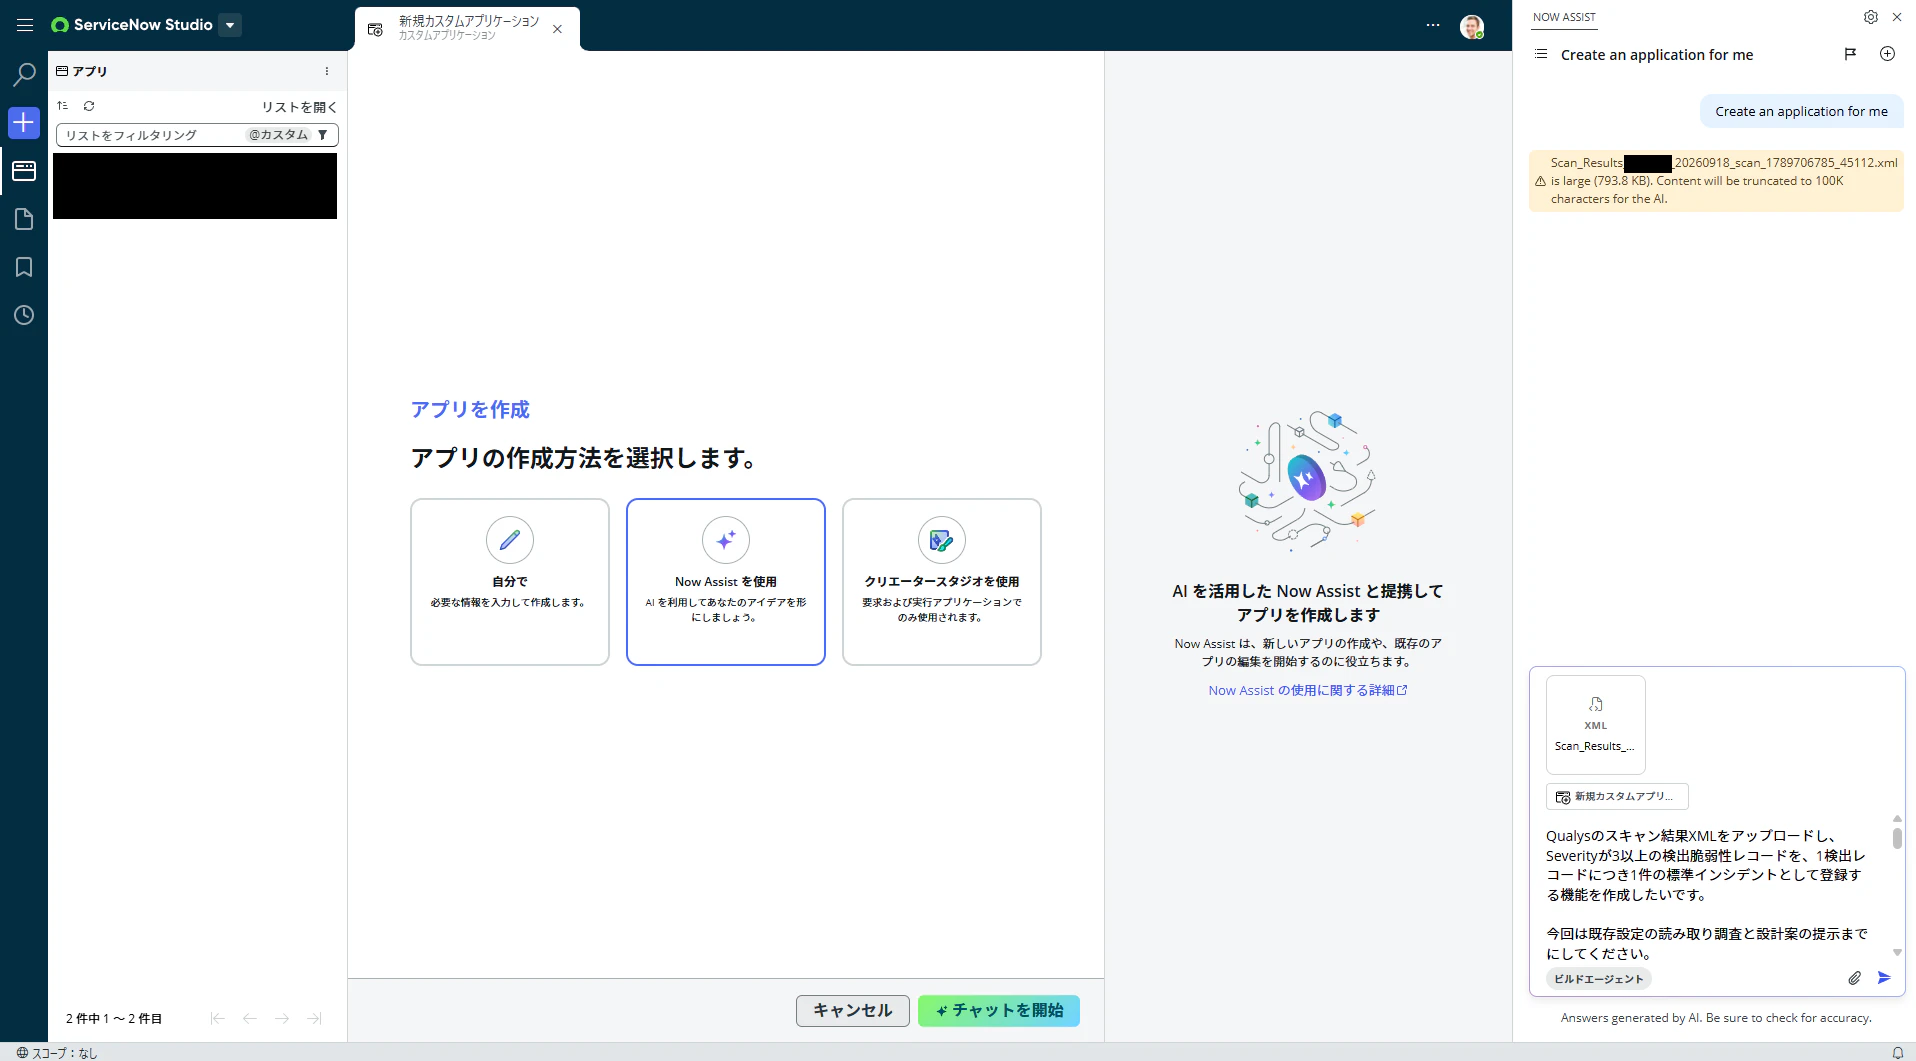Remove the @カスタム filter chip
1916x1061 pixels.
[278, 135]
